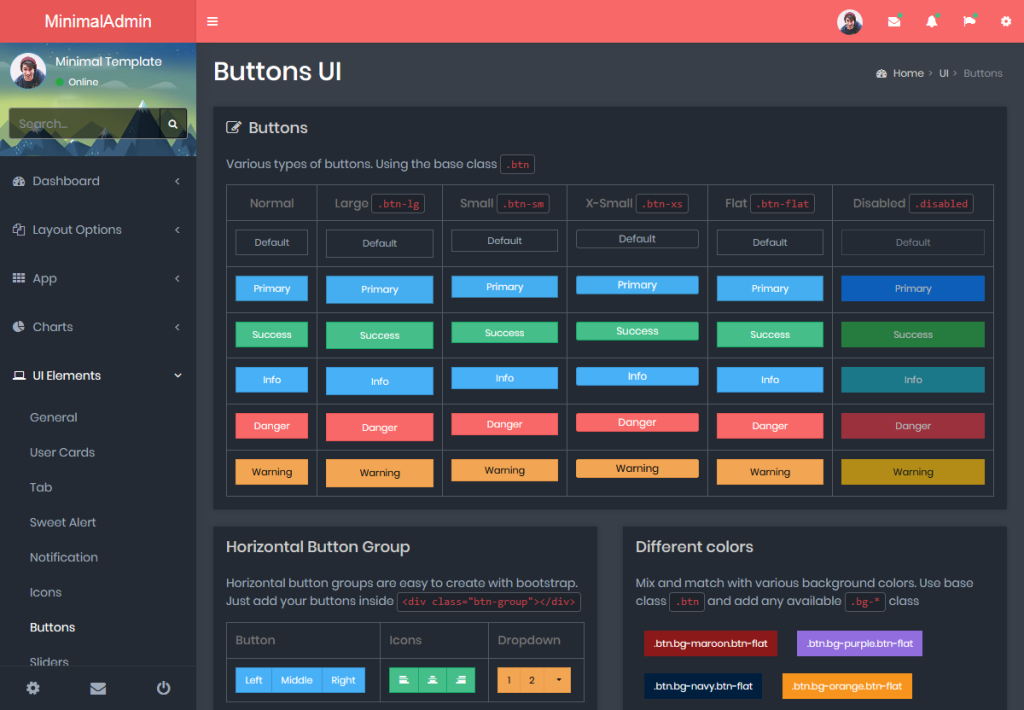Click the Large Primary button
1024x710 pixels.
click(x=379, y=289)
